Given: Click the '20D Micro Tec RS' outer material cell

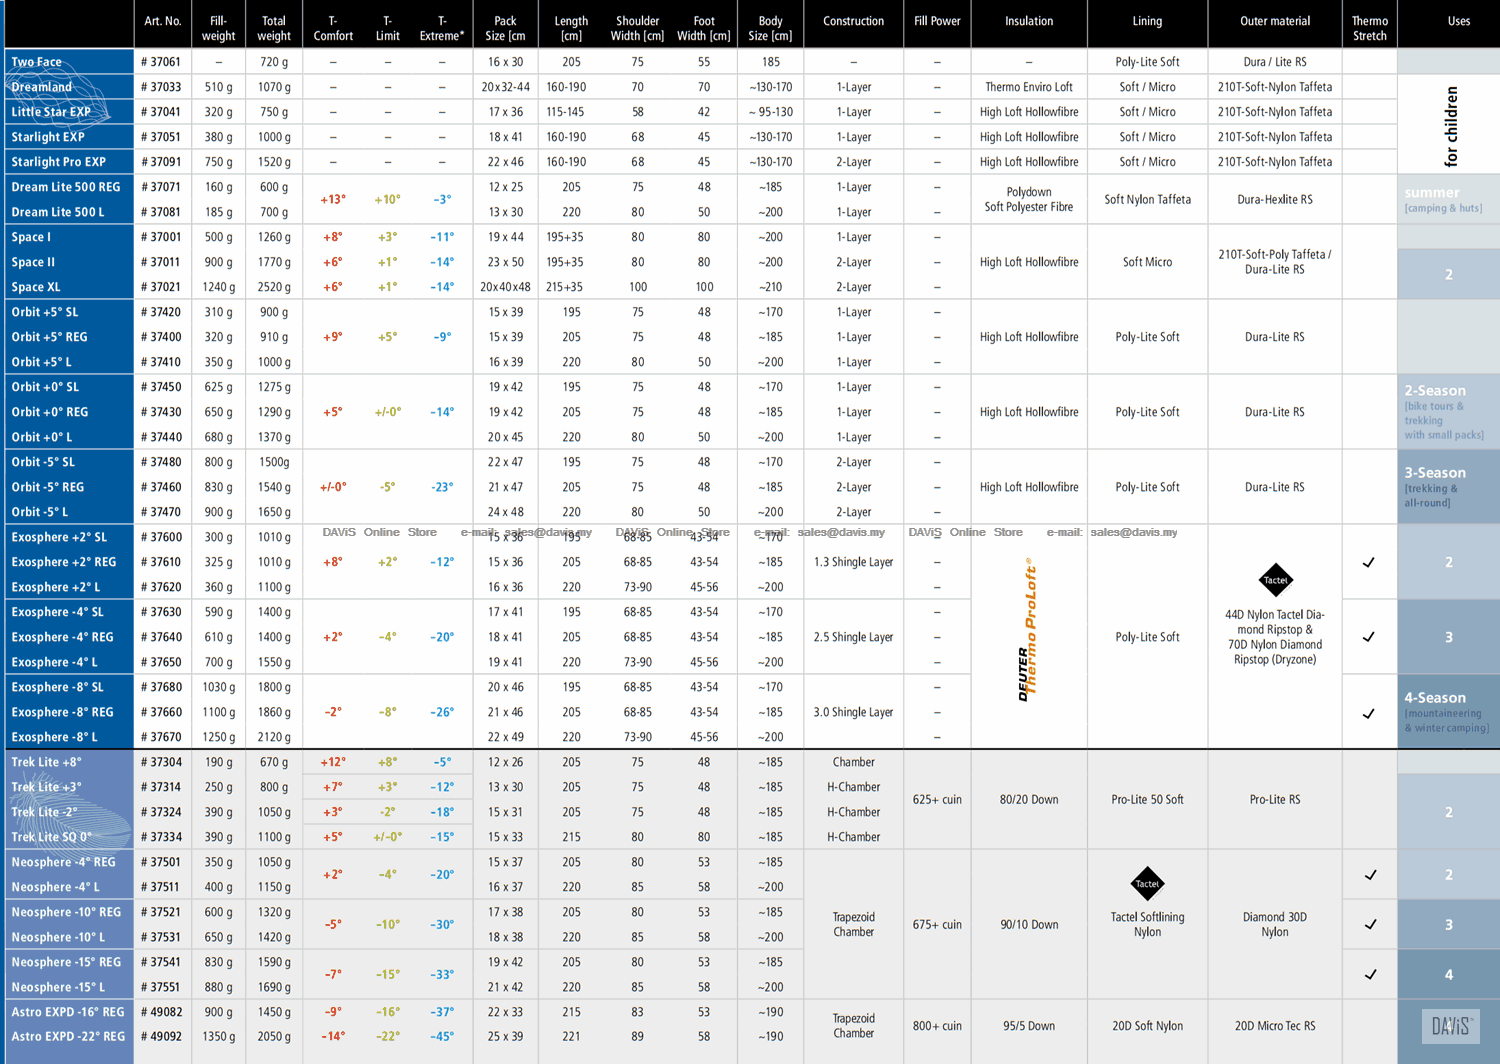Looking at the screenshot, I should click(1275, 1025).
